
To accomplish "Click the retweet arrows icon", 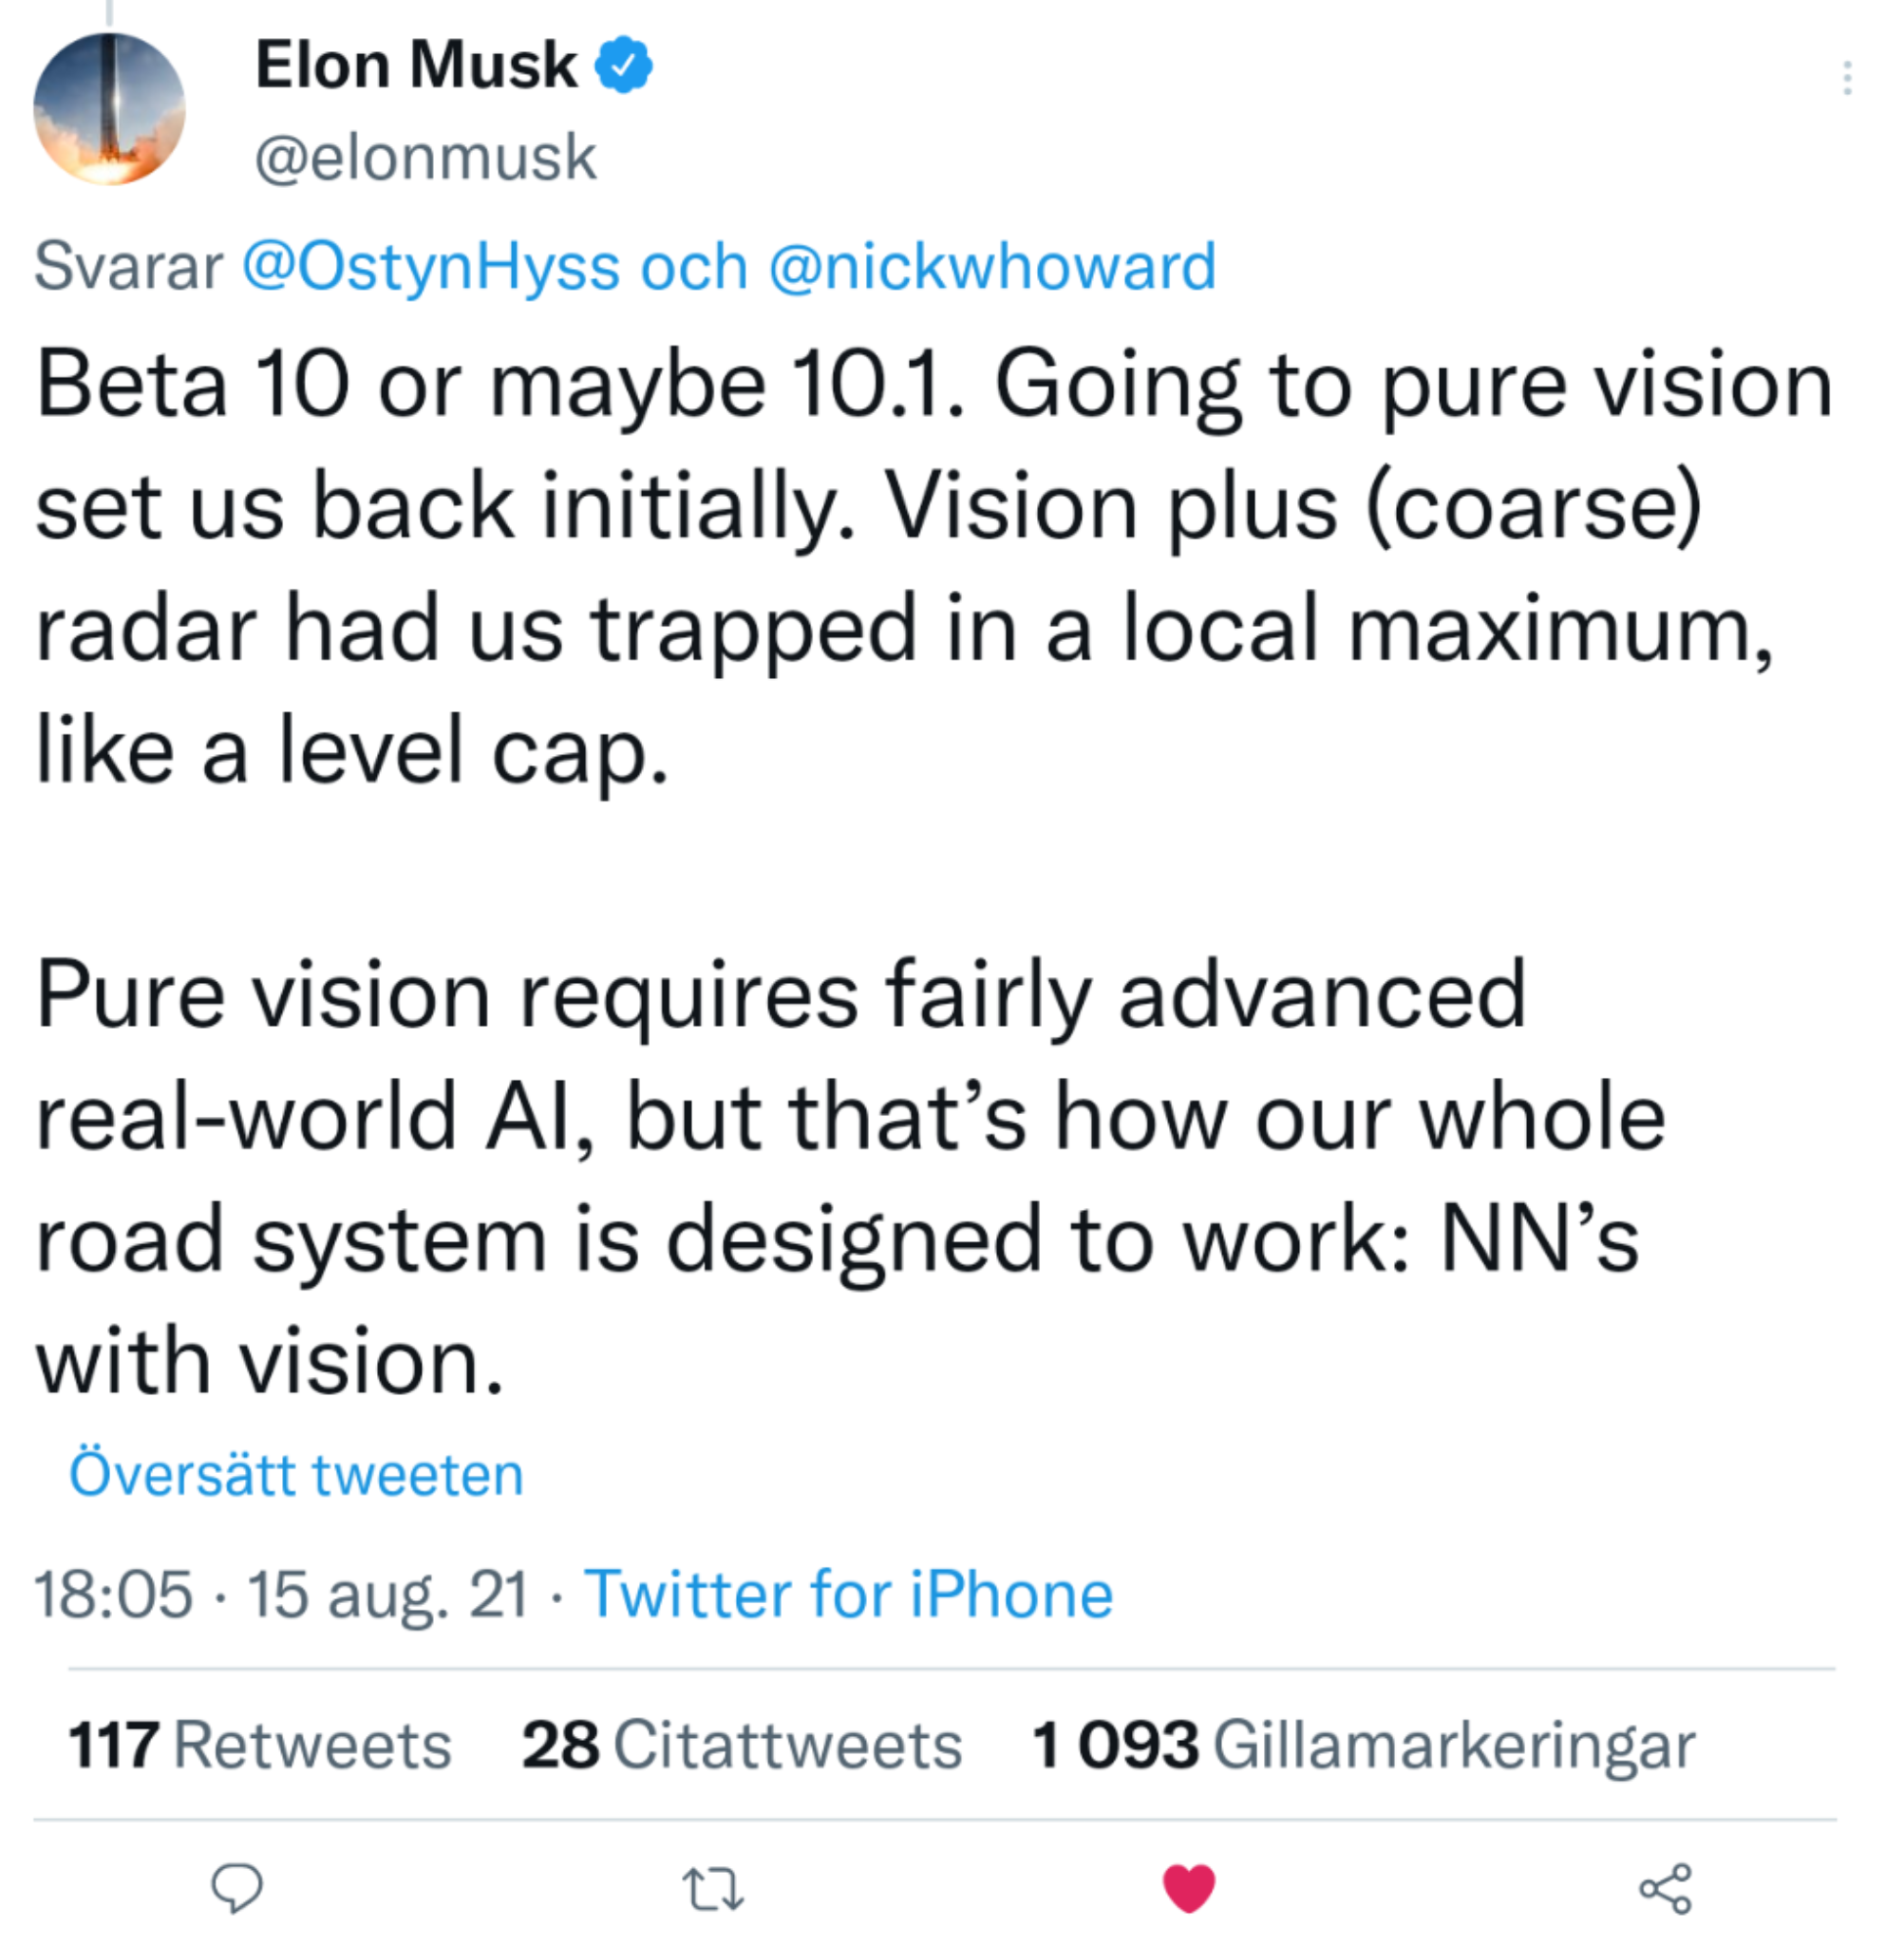I will tap(713, 1890).
